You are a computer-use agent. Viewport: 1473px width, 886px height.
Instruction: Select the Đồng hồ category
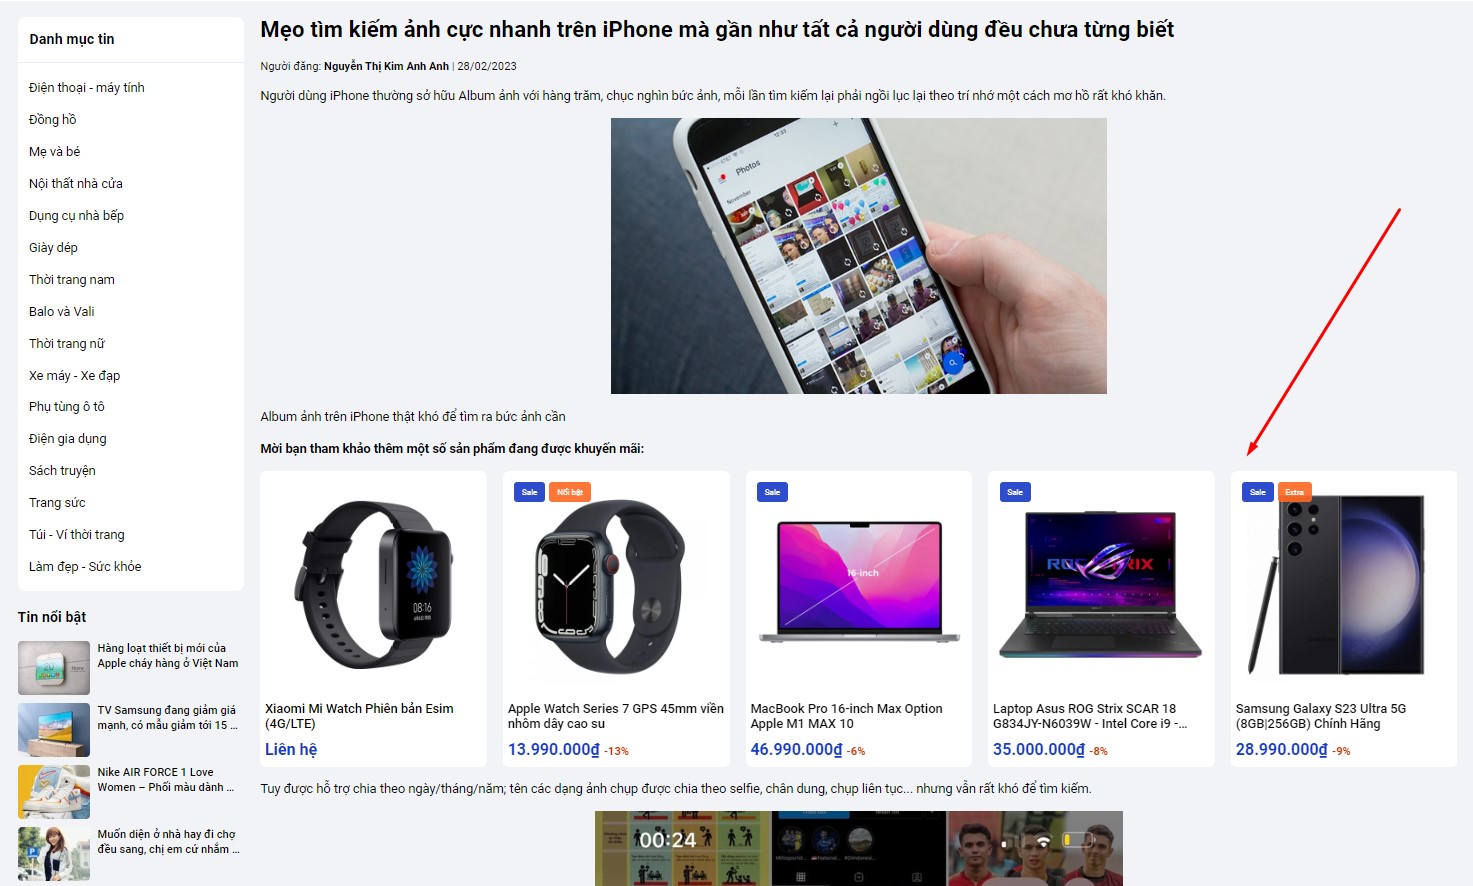[x=53, y=120]
